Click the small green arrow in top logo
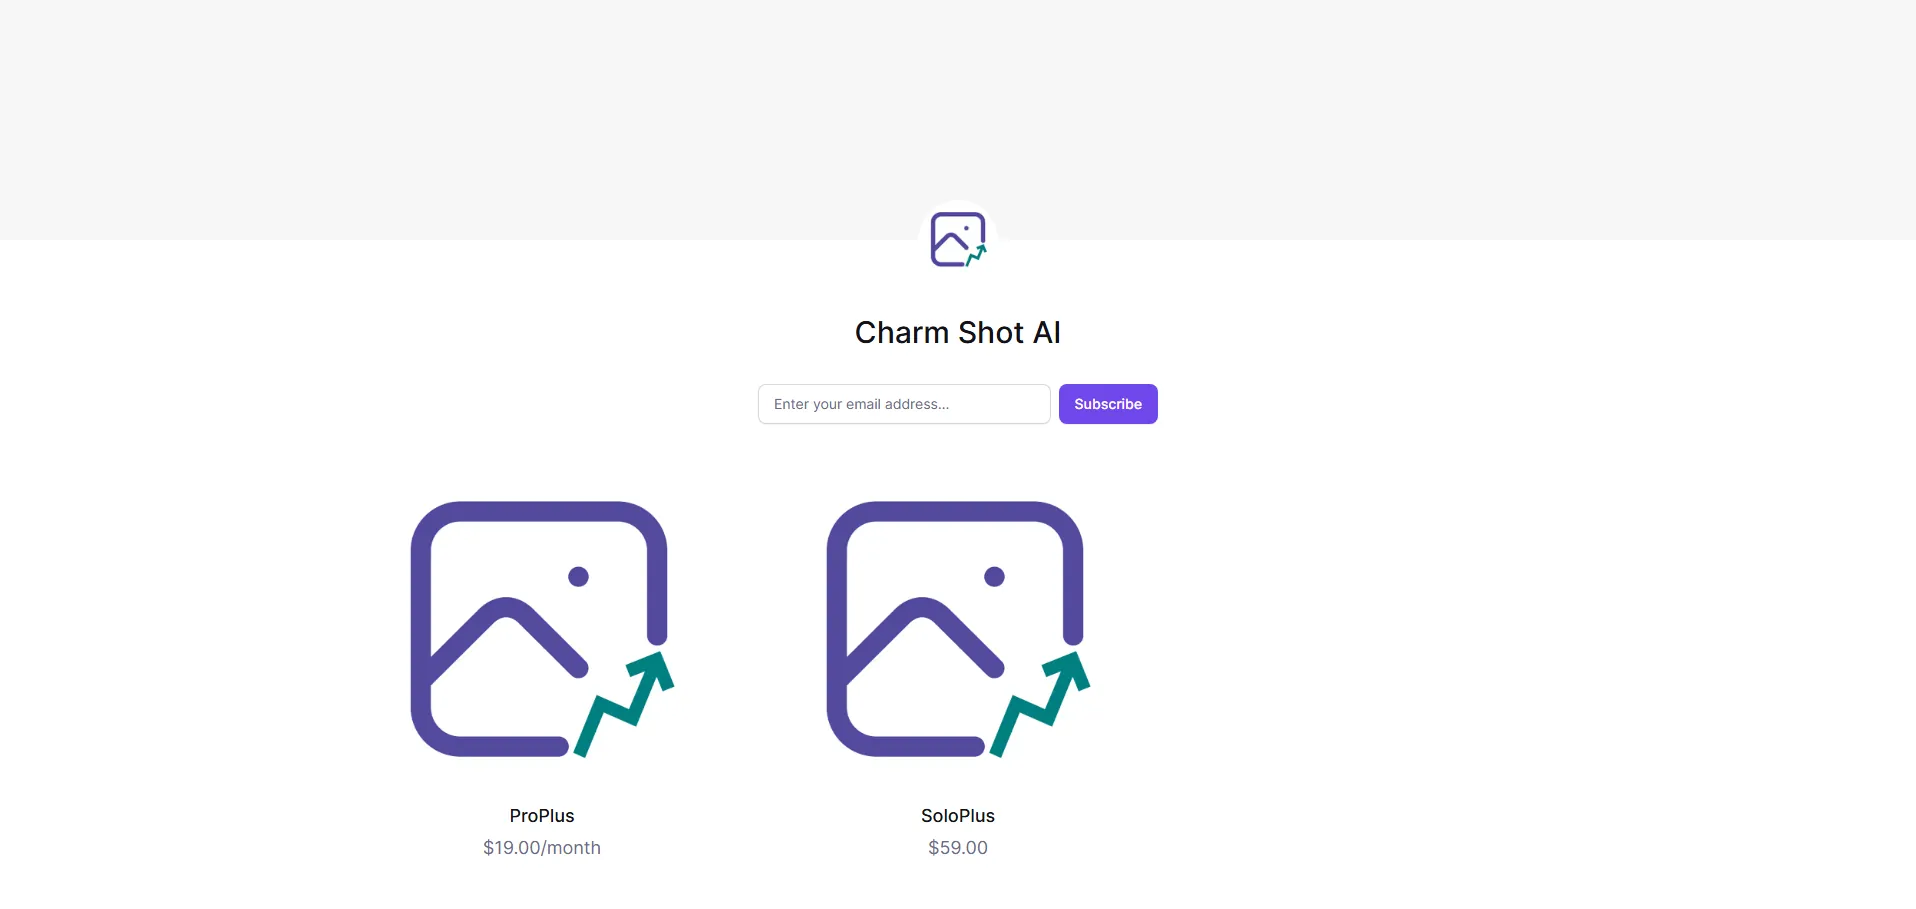Image resolution: width=1916 pixels, height=909 pixels. coord(977,255)
